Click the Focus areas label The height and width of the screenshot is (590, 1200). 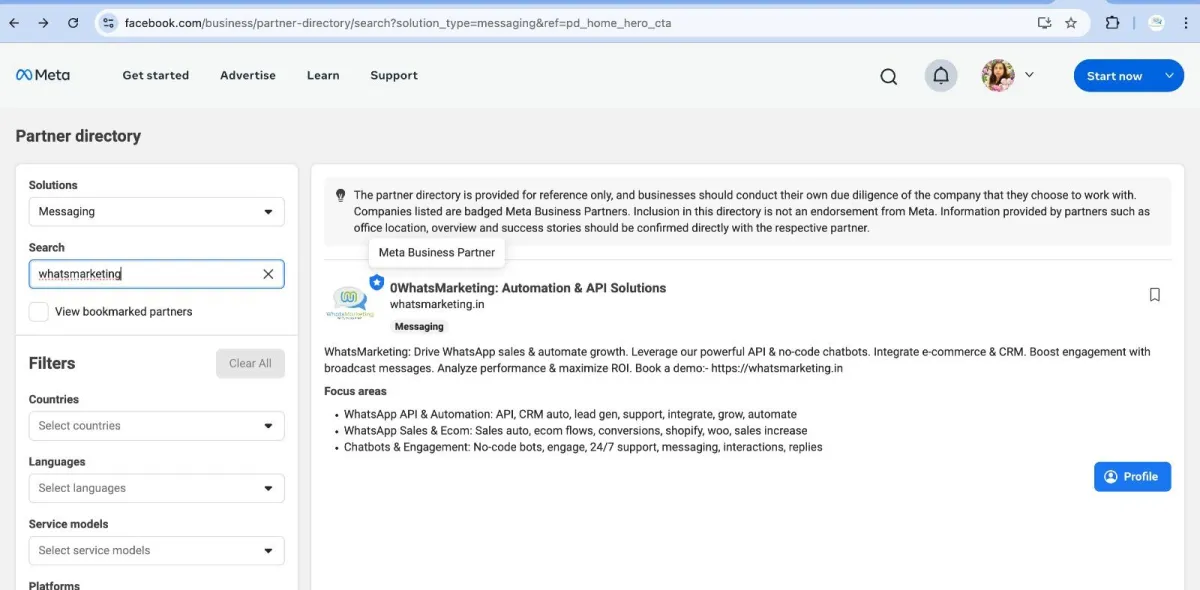355,391
